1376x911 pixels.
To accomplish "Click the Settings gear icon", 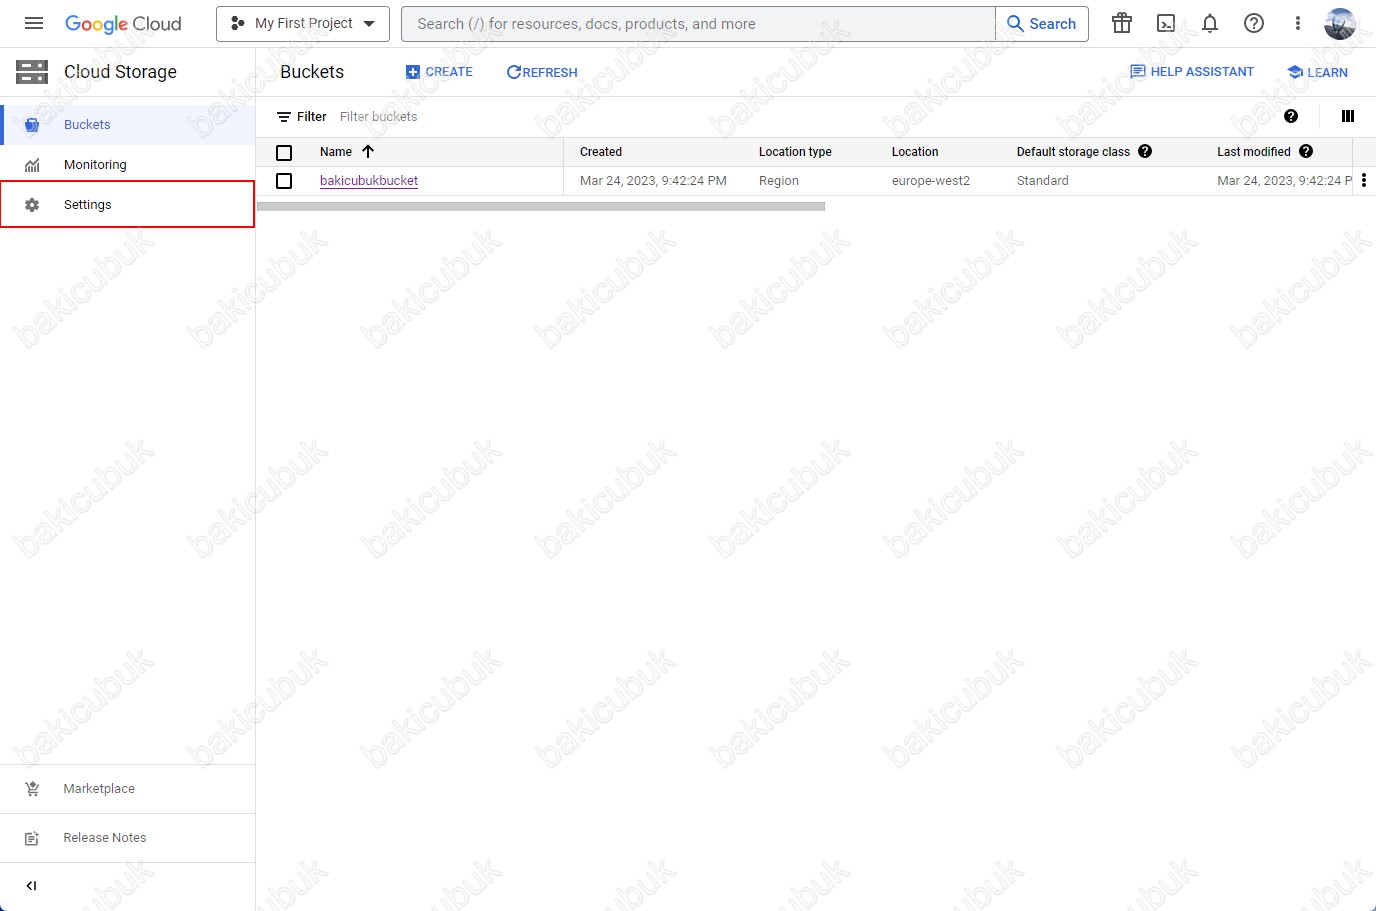I will coord(32,205).
